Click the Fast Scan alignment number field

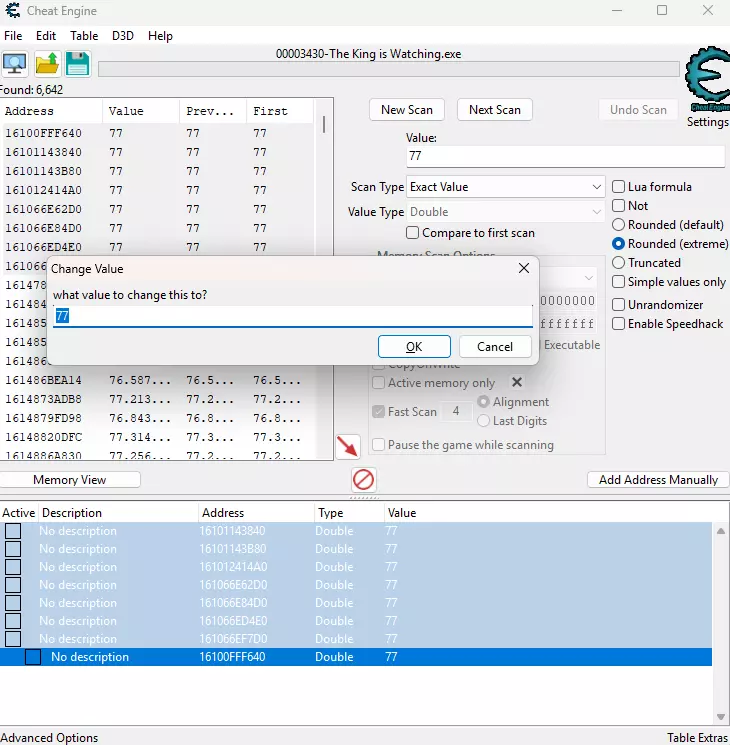[x=456, y=411]
